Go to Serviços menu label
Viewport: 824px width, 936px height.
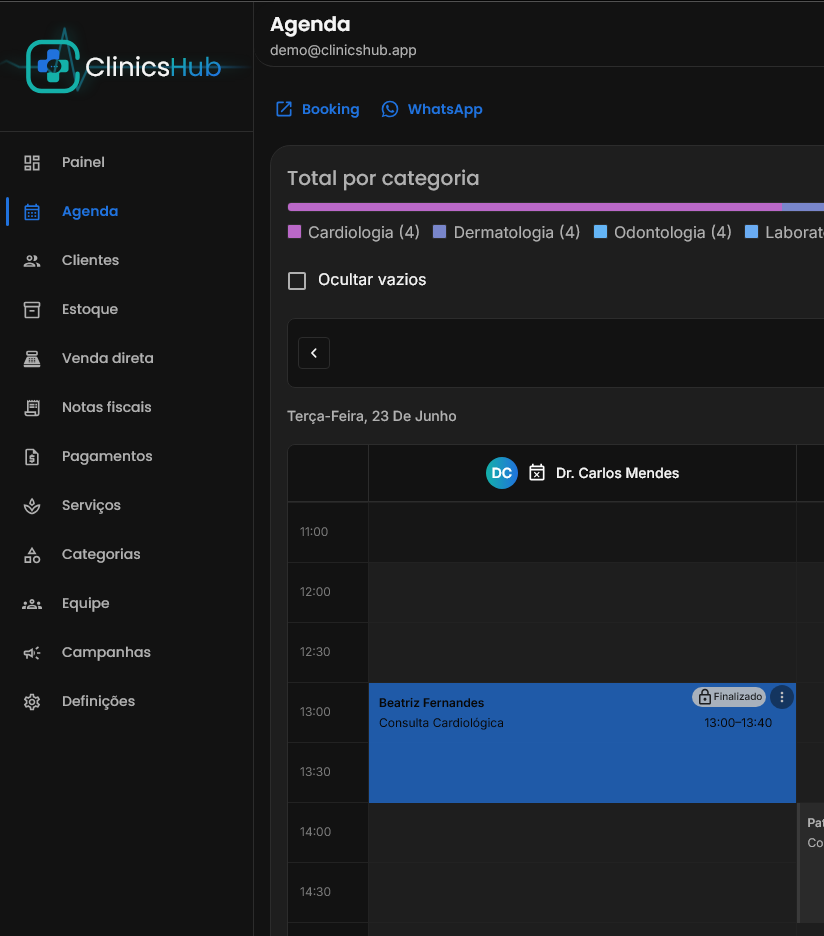(91, 505)
